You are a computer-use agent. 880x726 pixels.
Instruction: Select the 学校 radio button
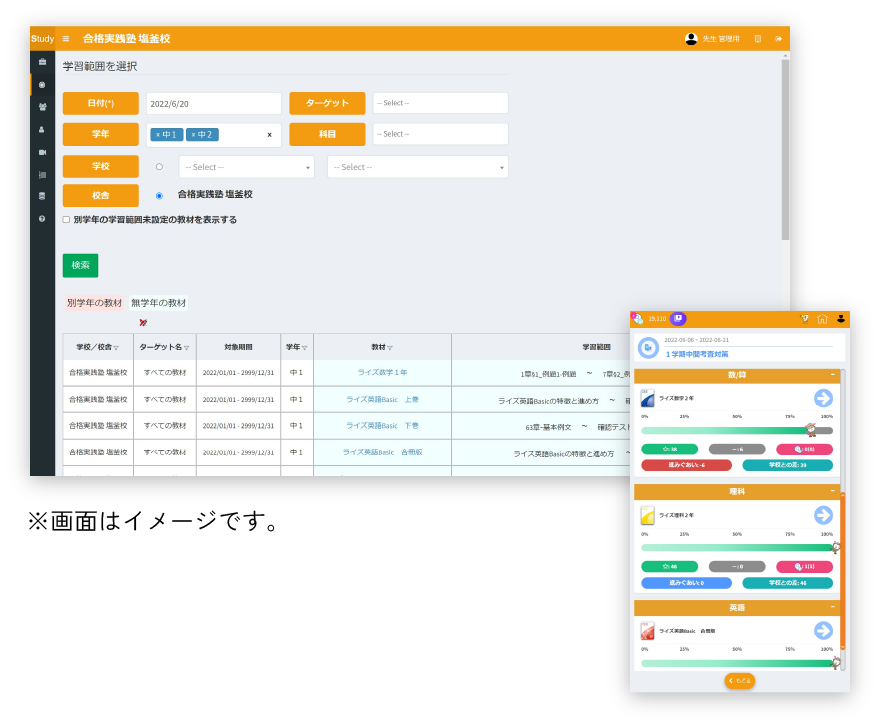point(159,167)
